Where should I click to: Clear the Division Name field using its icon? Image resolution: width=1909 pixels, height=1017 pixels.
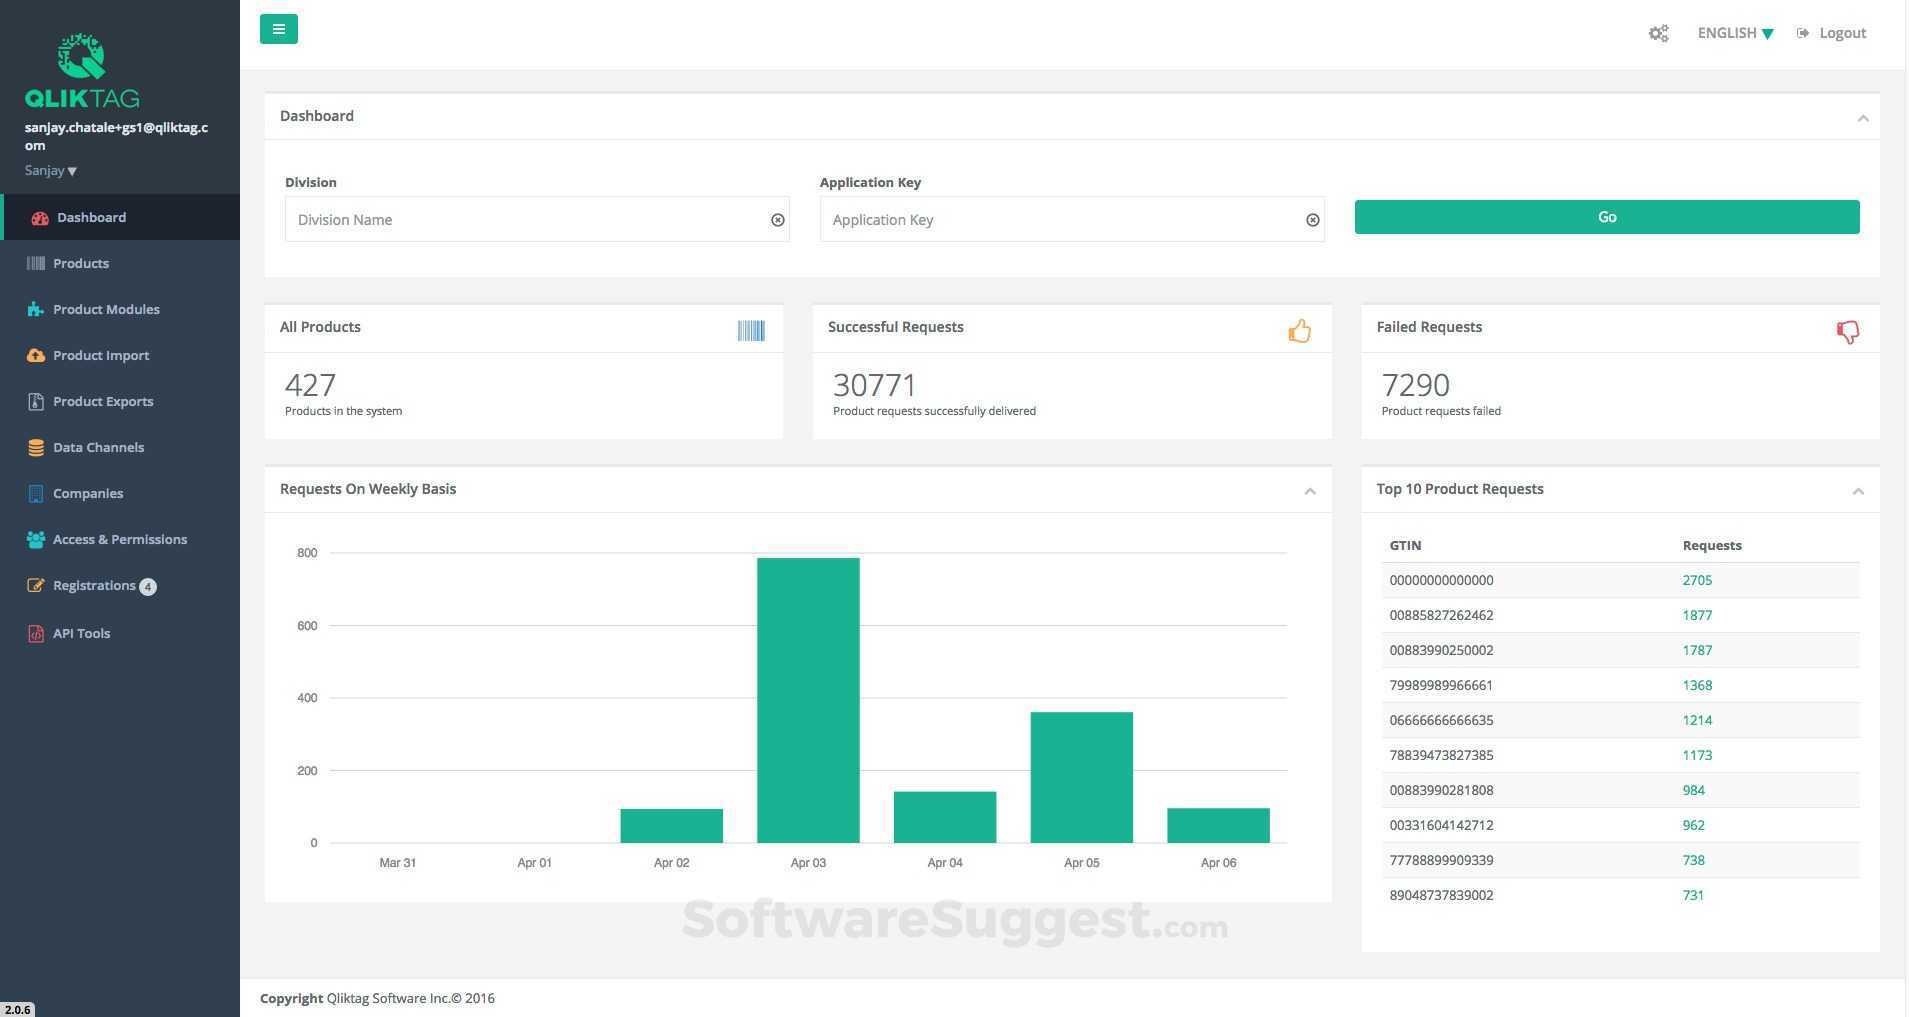[x=778, y=219]
